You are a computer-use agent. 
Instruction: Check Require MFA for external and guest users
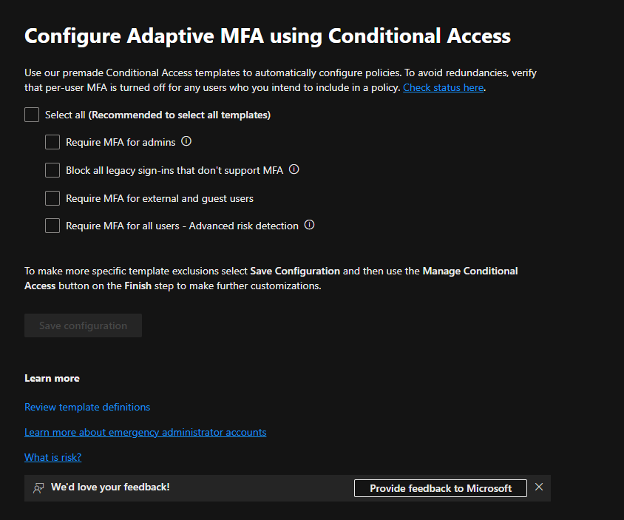[x=53, y=198]
